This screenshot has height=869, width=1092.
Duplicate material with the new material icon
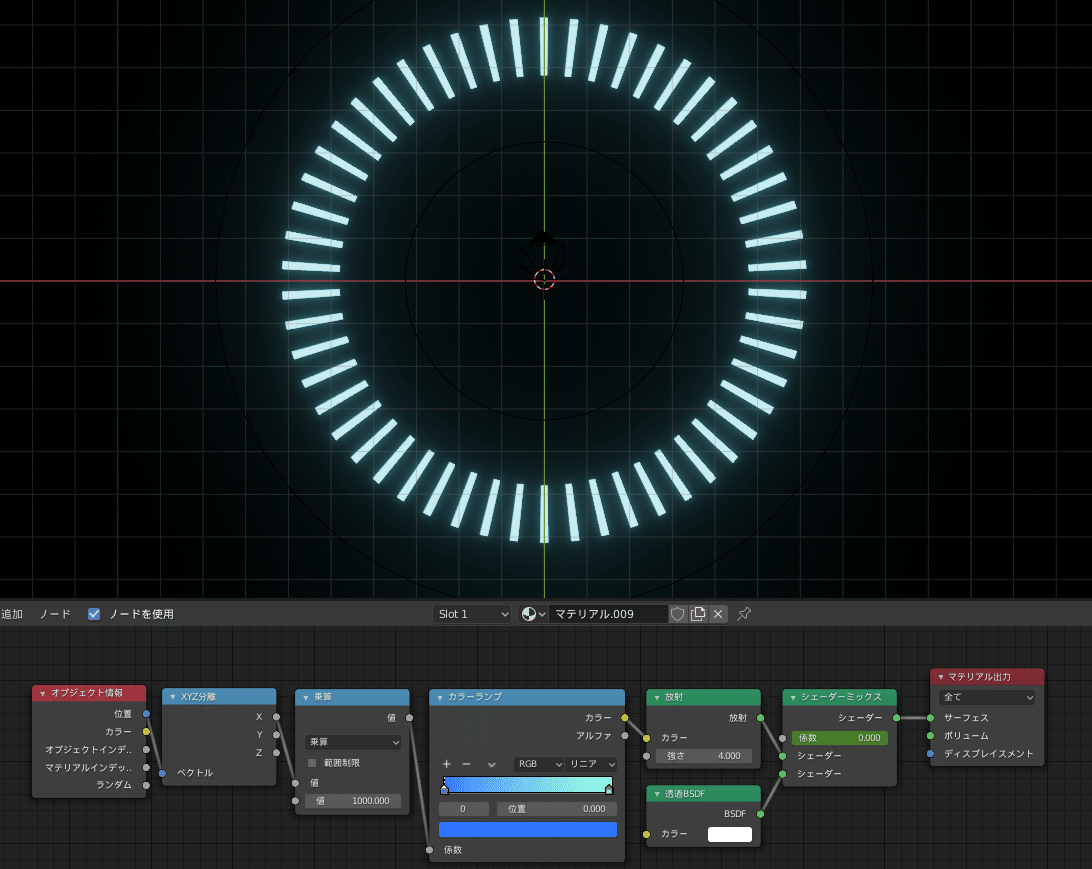coord(698,613)
